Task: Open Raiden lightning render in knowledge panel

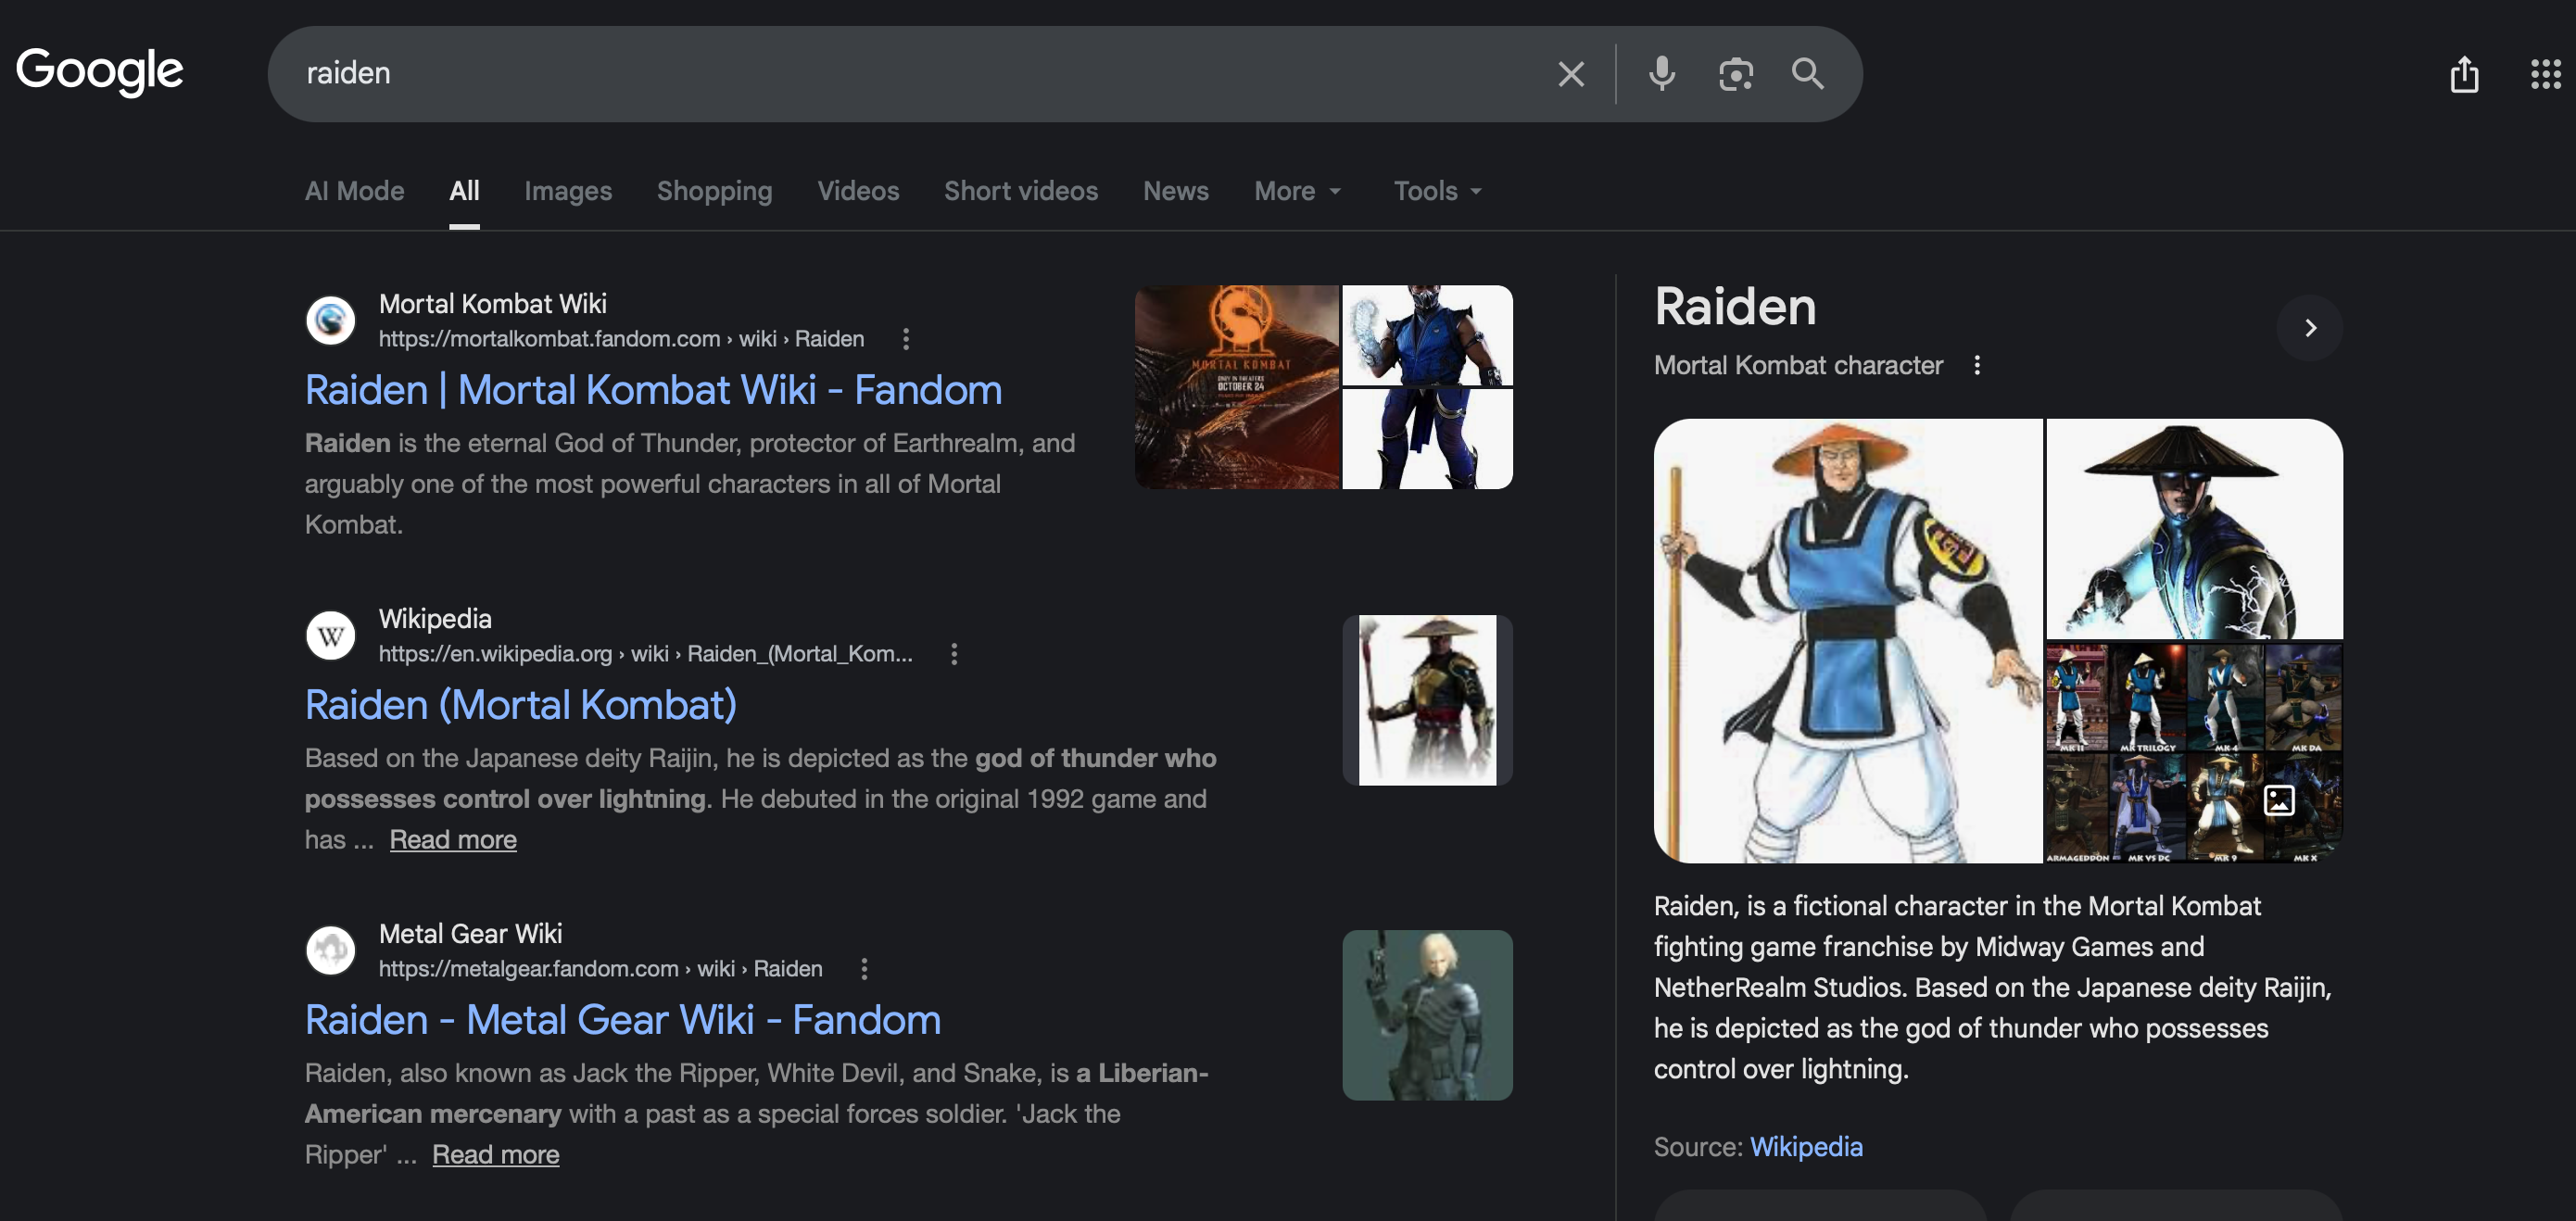Action: pyautogui.click(x=2195, y=528)
